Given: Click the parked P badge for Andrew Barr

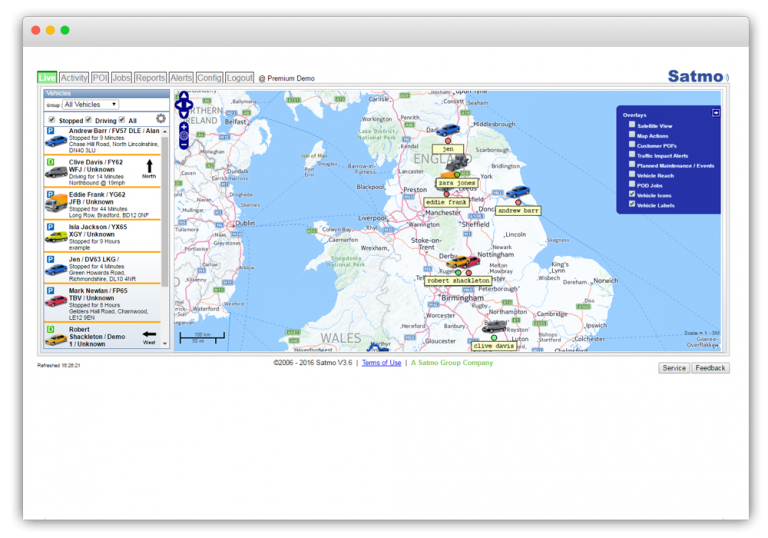Looking at the screenshot, I should 50,131.
